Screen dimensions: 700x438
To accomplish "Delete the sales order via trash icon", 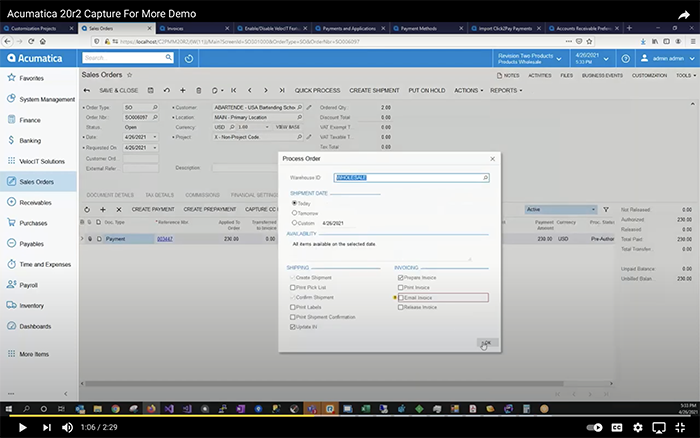I will tap(199, 90).
